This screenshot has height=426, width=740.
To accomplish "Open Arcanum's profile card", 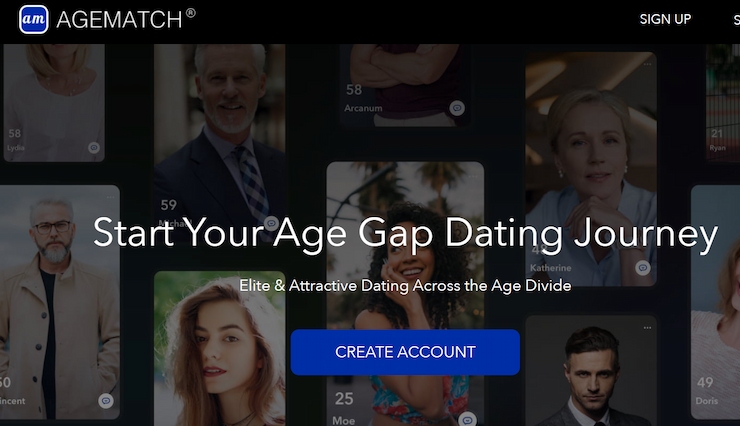I will (x=405, y=85).
